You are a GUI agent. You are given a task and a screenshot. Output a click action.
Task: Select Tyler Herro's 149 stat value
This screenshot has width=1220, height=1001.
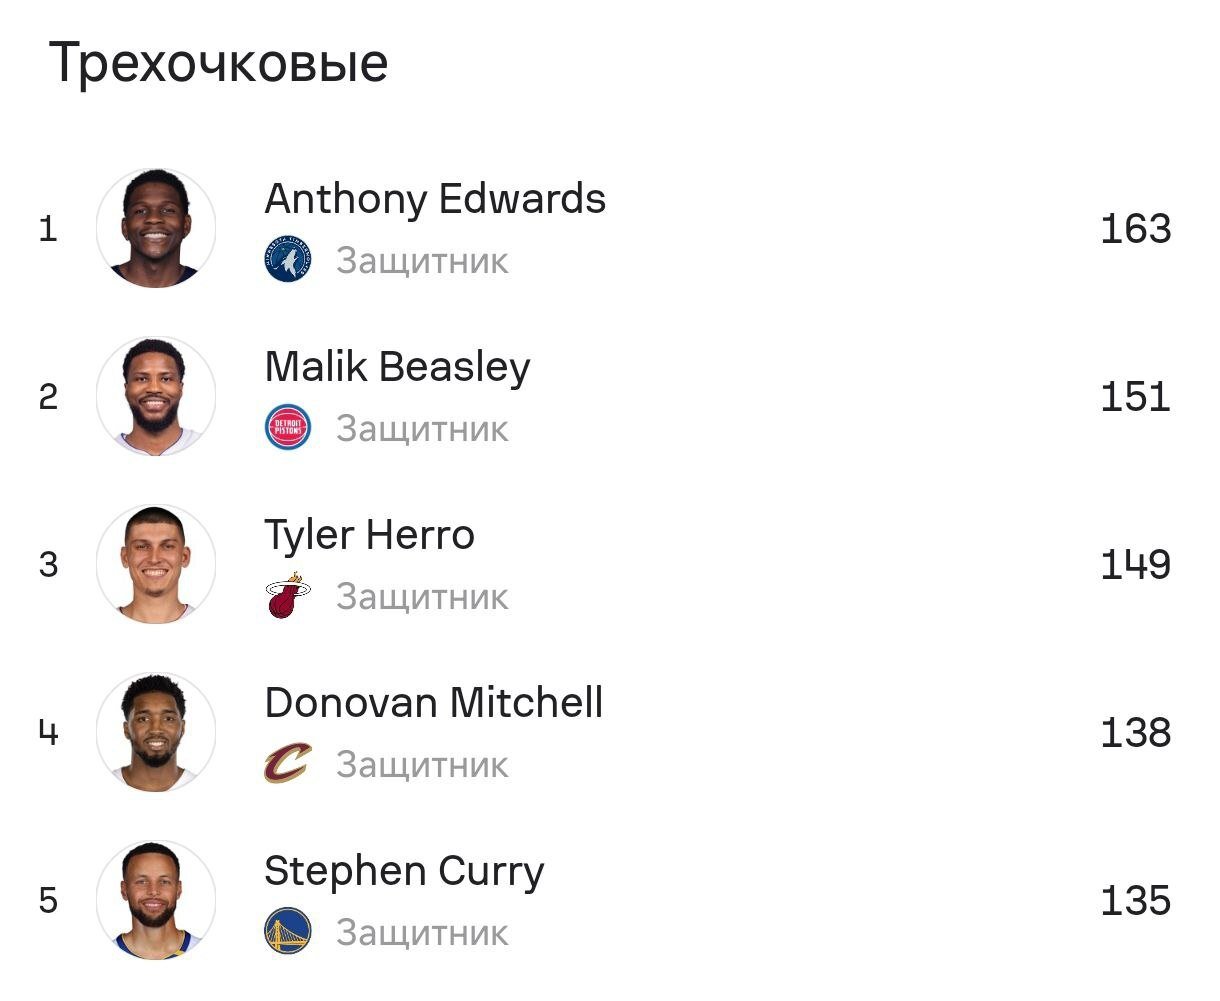pyautogui.click(x=1135, y=565)
